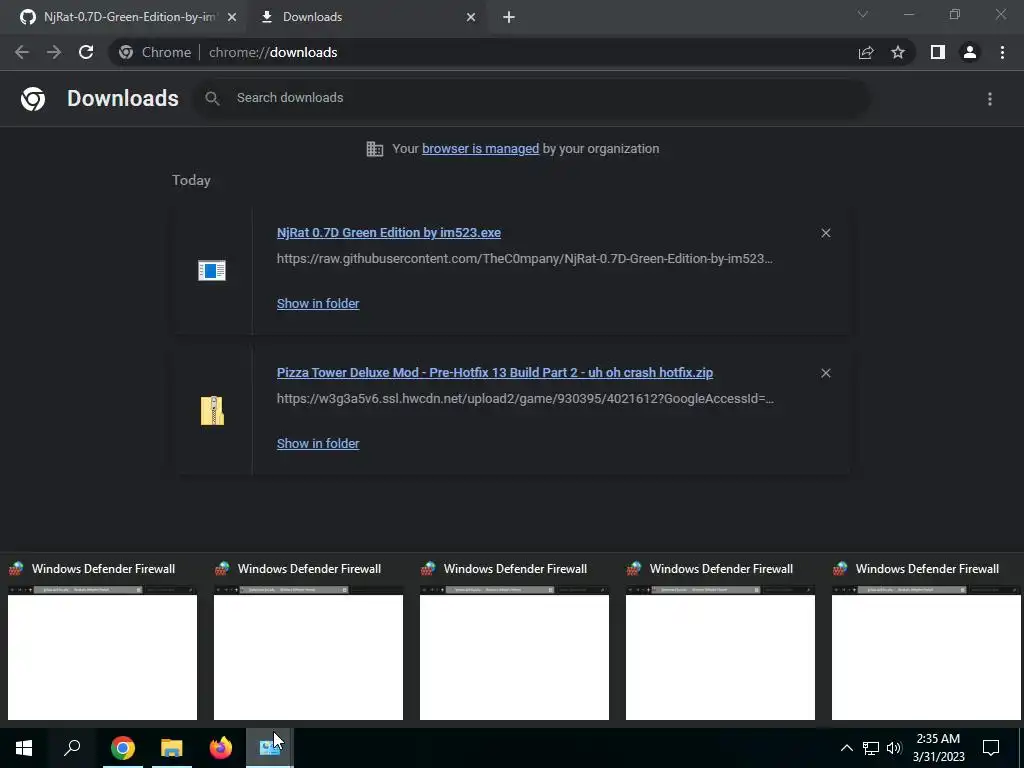Click Chrome icon in taskbar
The height and width of the screenshot is (768, 1024).
(x=123, y=747)
